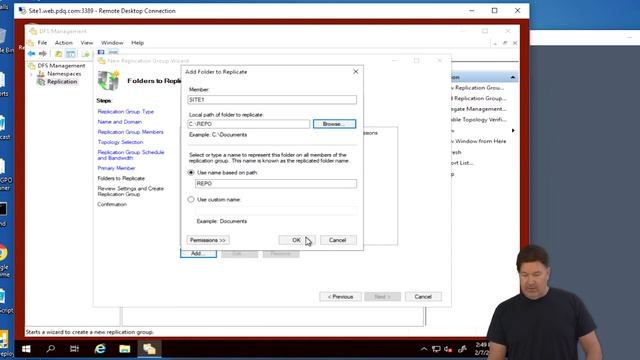Expand the Permissions section

208,240
